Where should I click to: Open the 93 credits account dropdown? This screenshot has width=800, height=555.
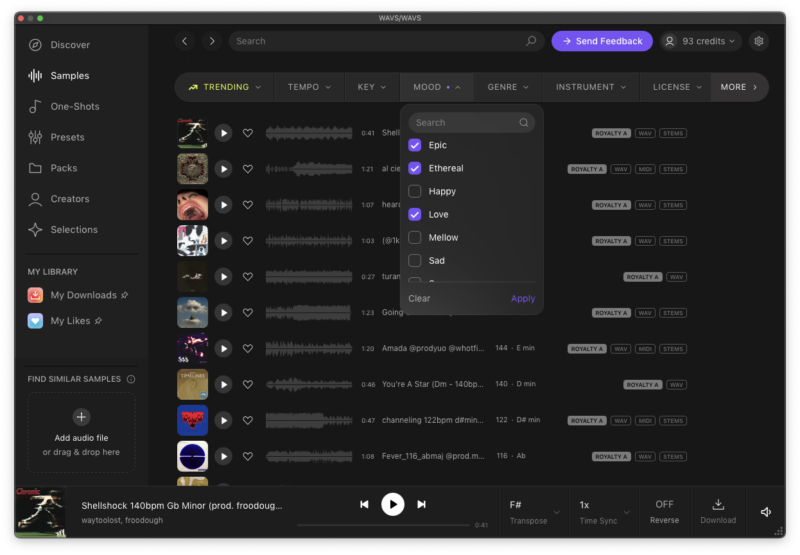(x=700, y=41)
